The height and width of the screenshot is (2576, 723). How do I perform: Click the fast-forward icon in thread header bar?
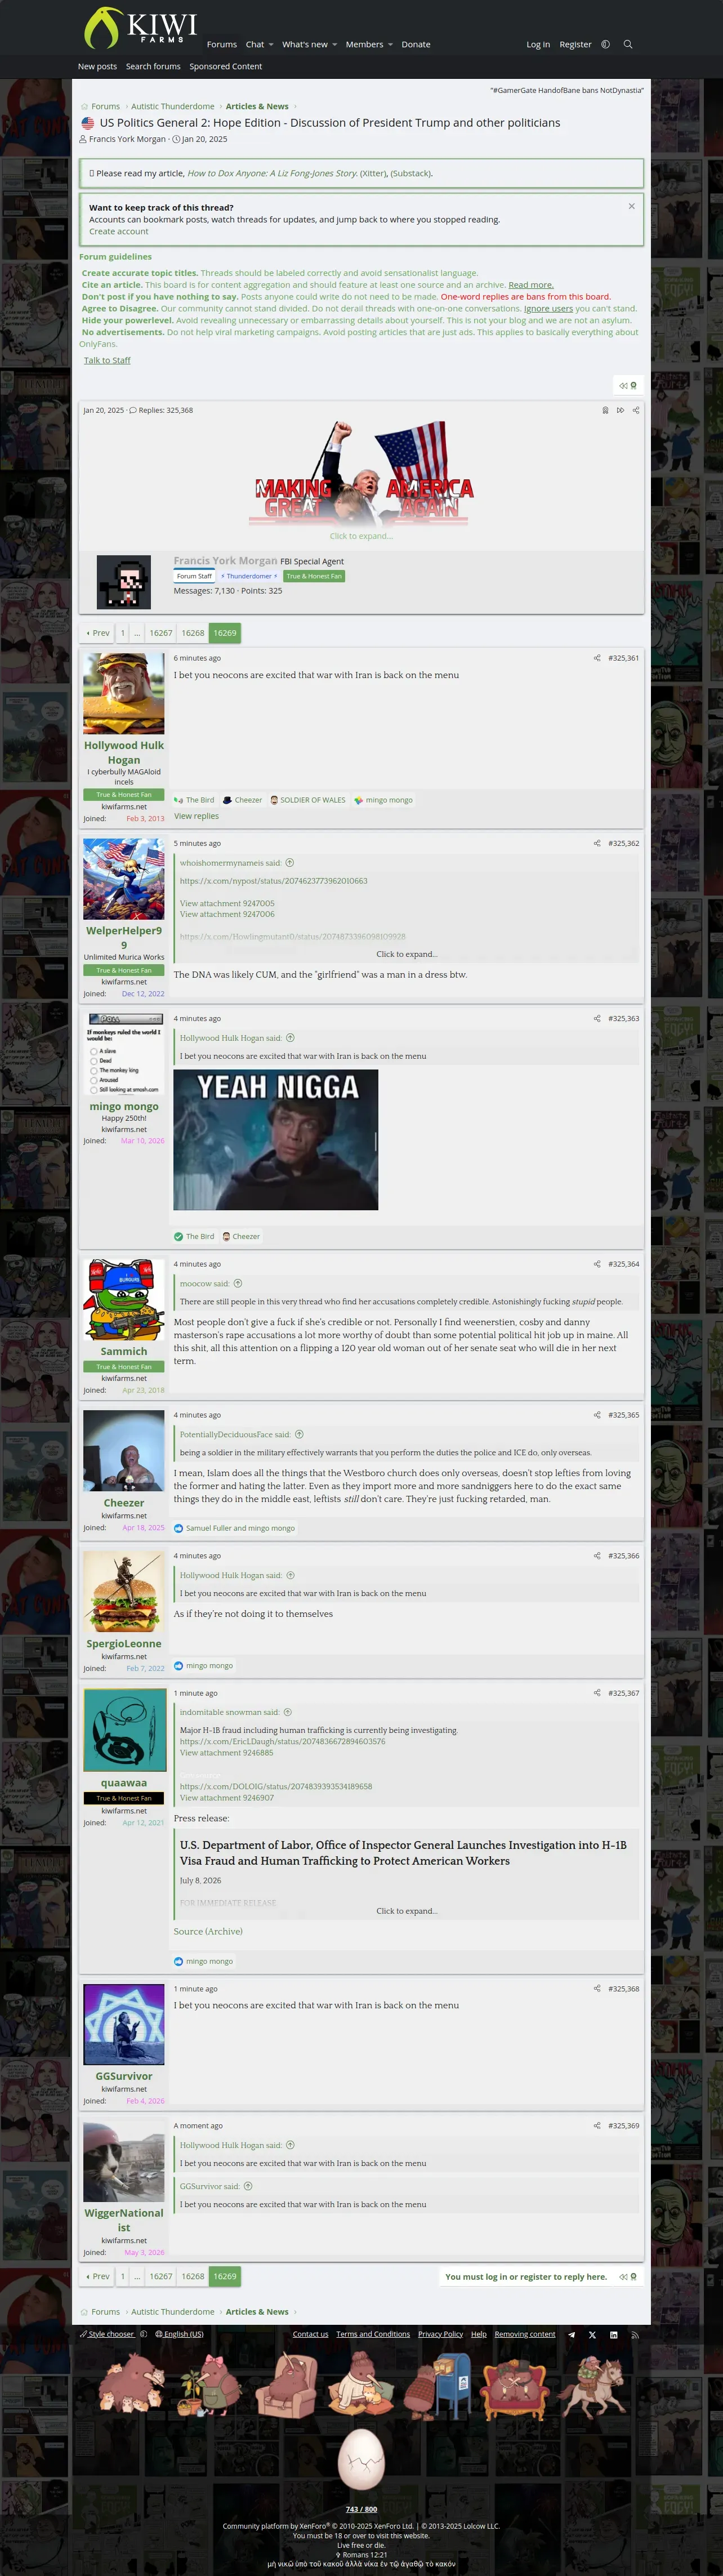pos(620,410)
